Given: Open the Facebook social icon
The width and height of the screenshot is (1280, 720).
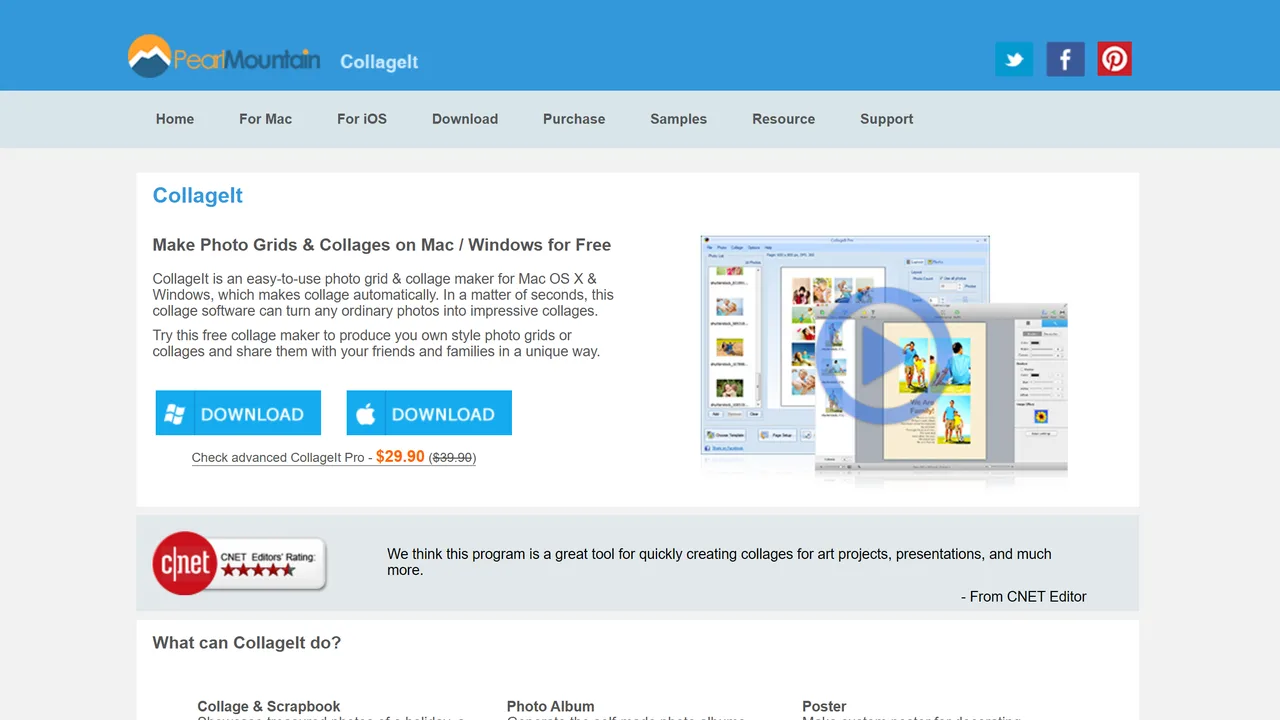Looking at the screenshot, I should (x=1065, y=60).
